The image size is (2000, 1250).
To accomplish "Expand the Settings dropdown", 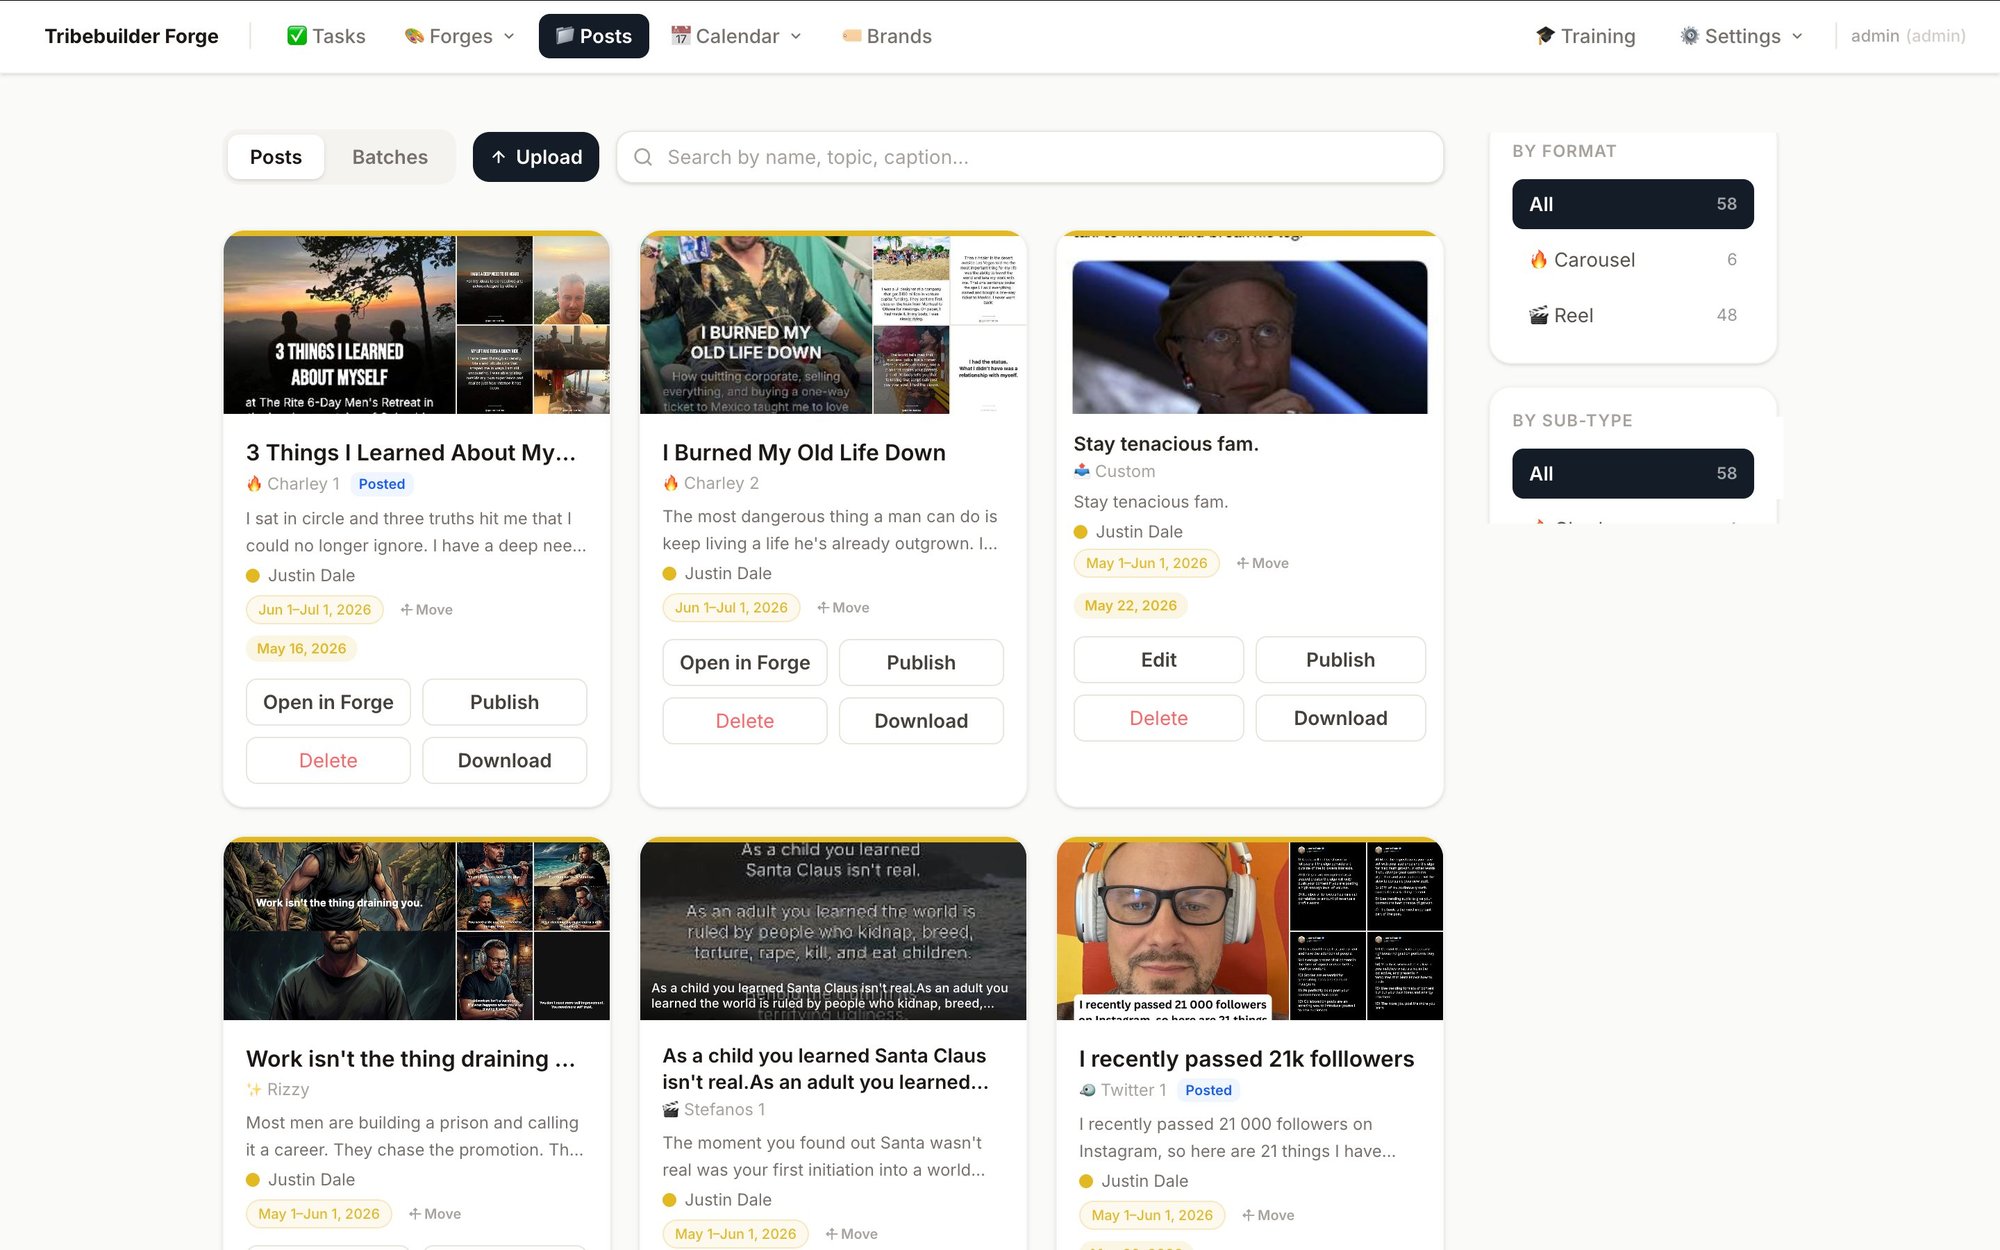I will [x=1742, y=36].
